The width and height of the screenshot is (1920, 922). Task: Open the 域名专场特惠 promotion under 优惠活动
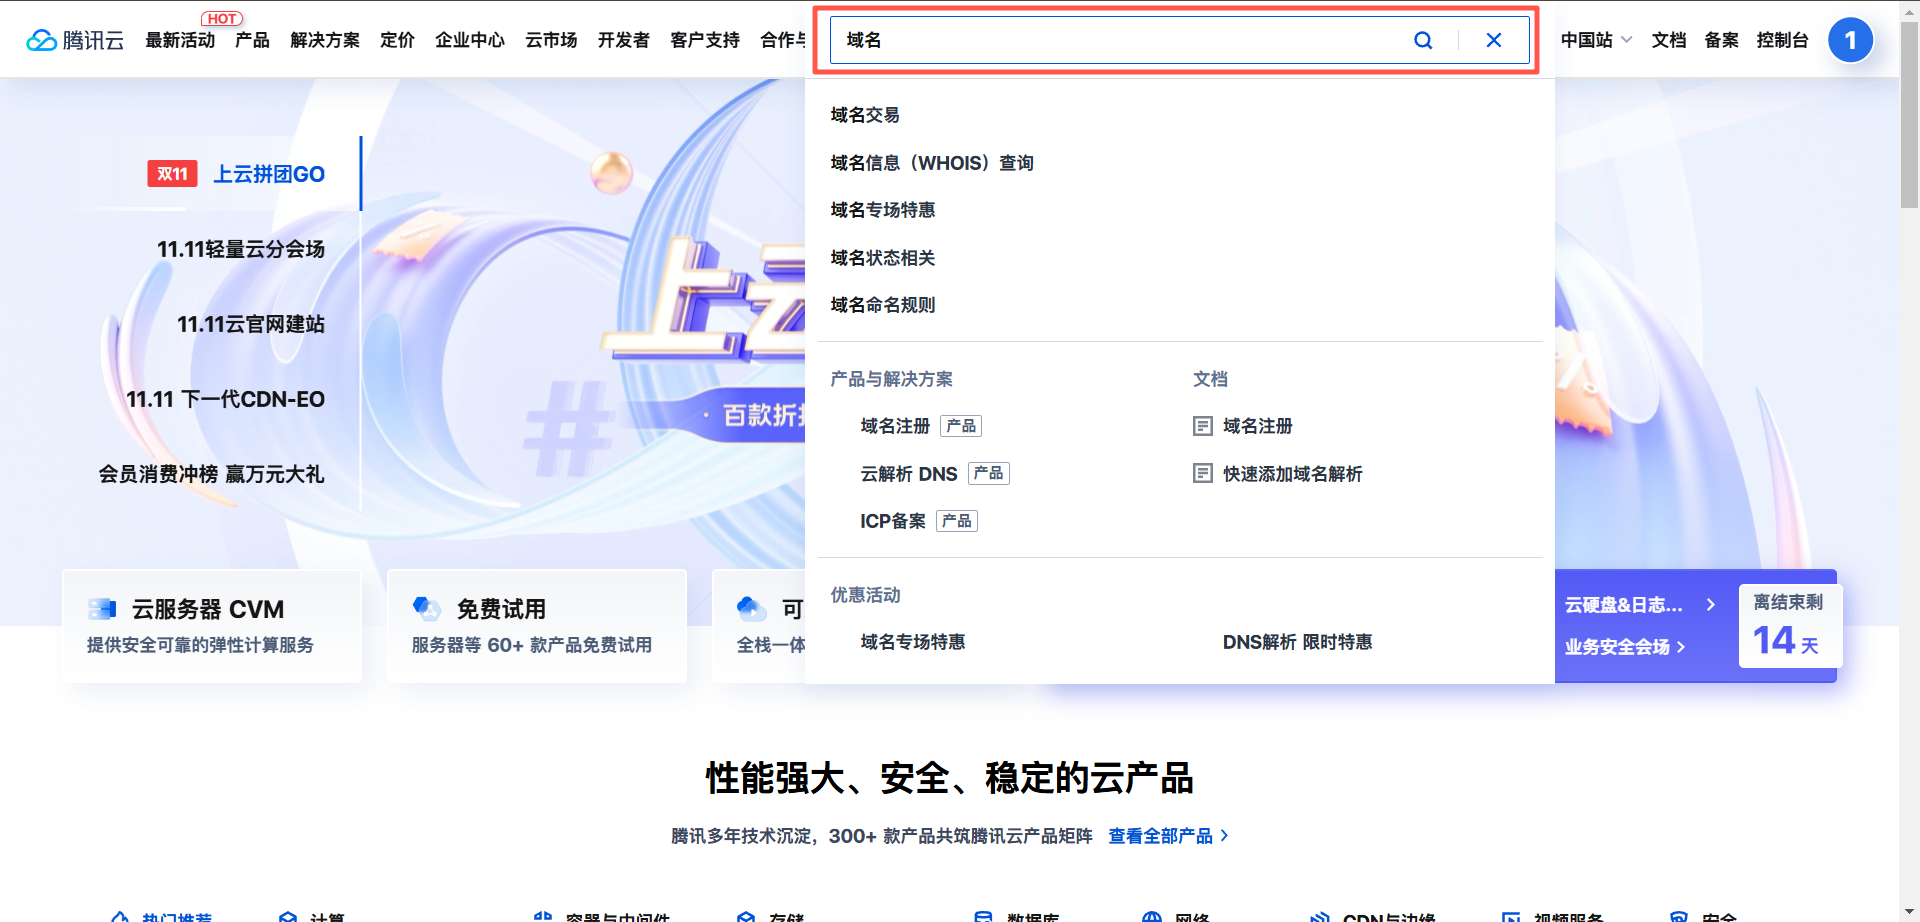913,642
